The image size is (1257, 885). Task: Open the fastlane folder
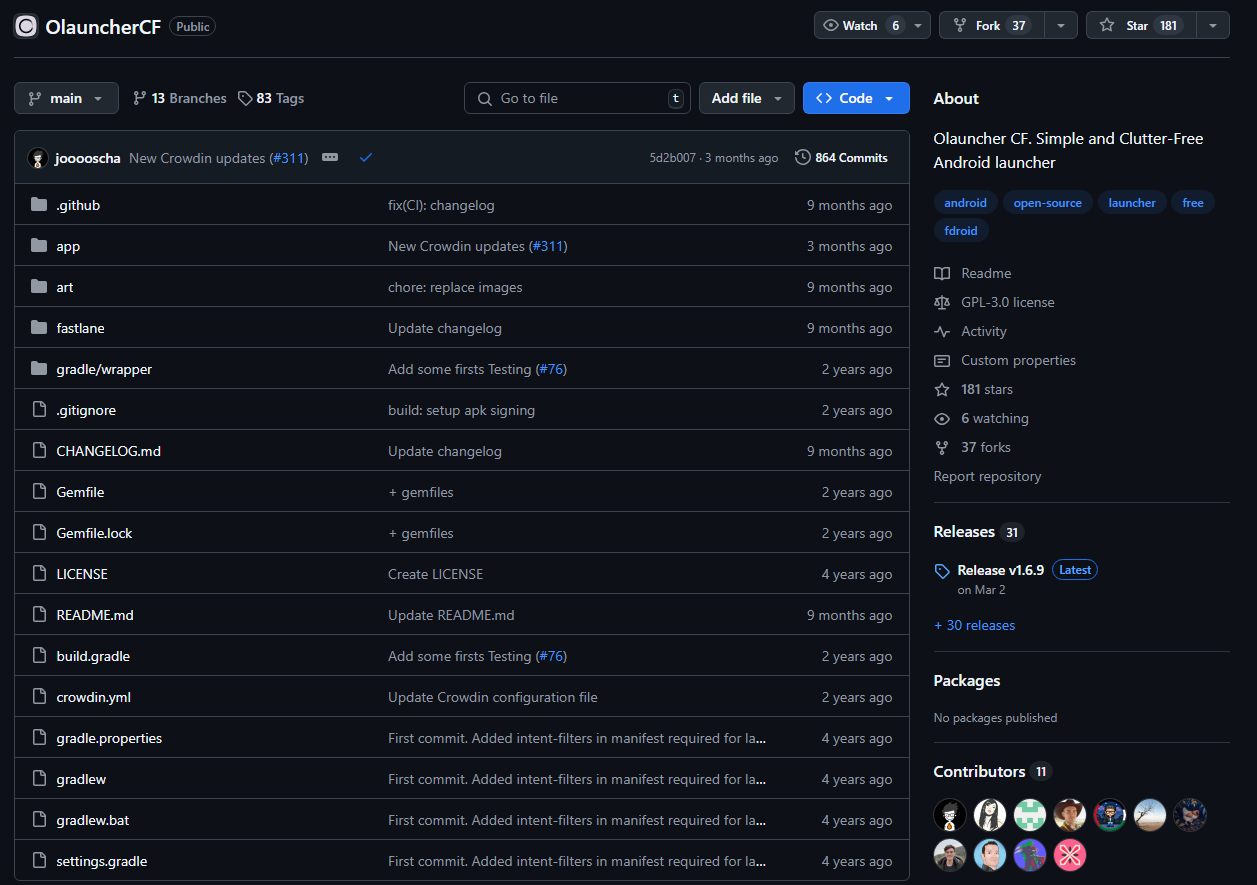coord(80,328)
